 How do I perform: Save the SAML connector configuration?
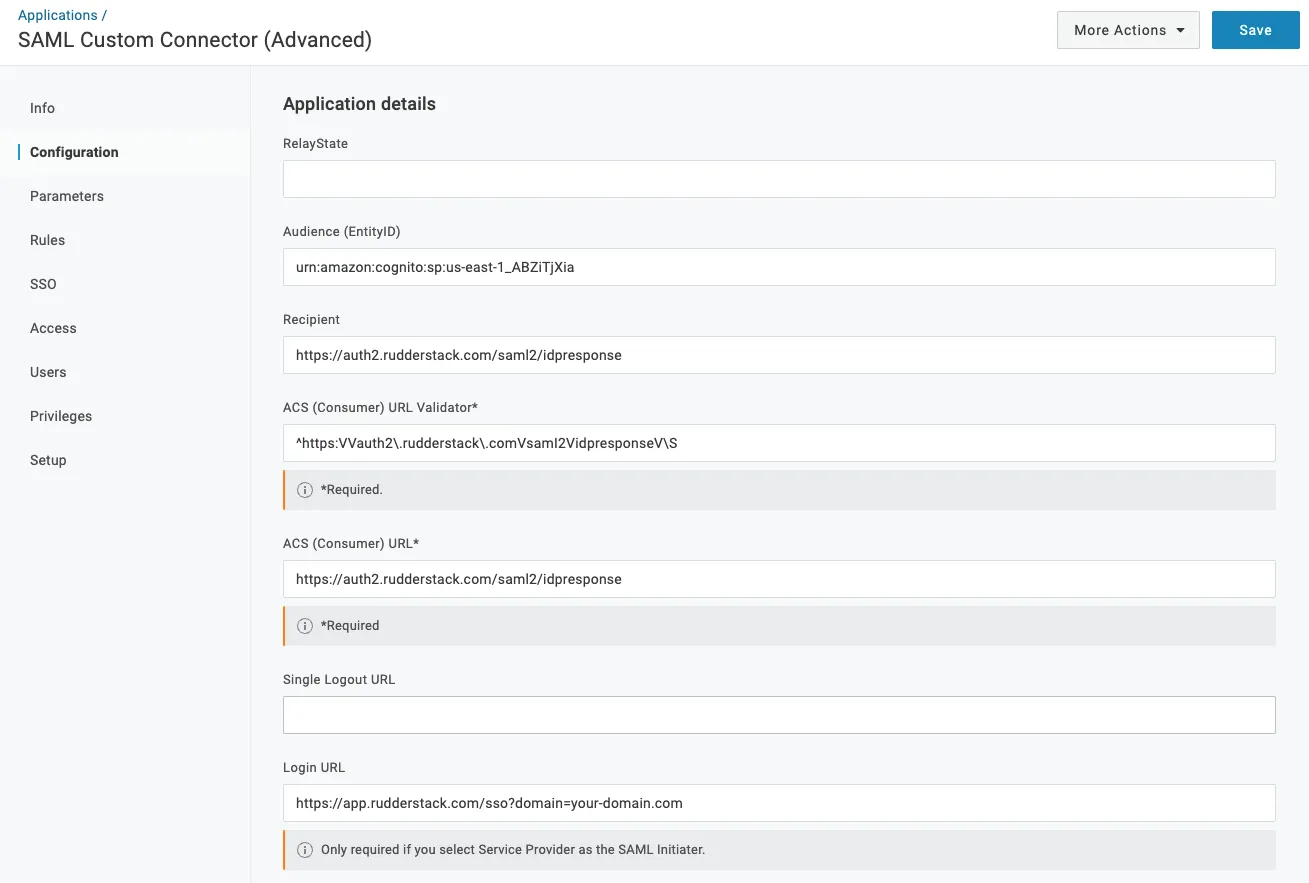1256,30
